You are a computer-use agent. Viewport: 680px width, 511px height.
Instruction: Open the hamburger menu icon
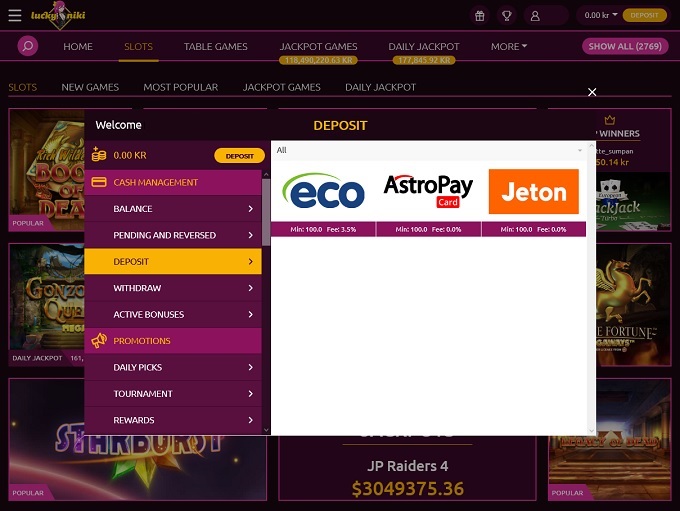click(x=15, y=15)
